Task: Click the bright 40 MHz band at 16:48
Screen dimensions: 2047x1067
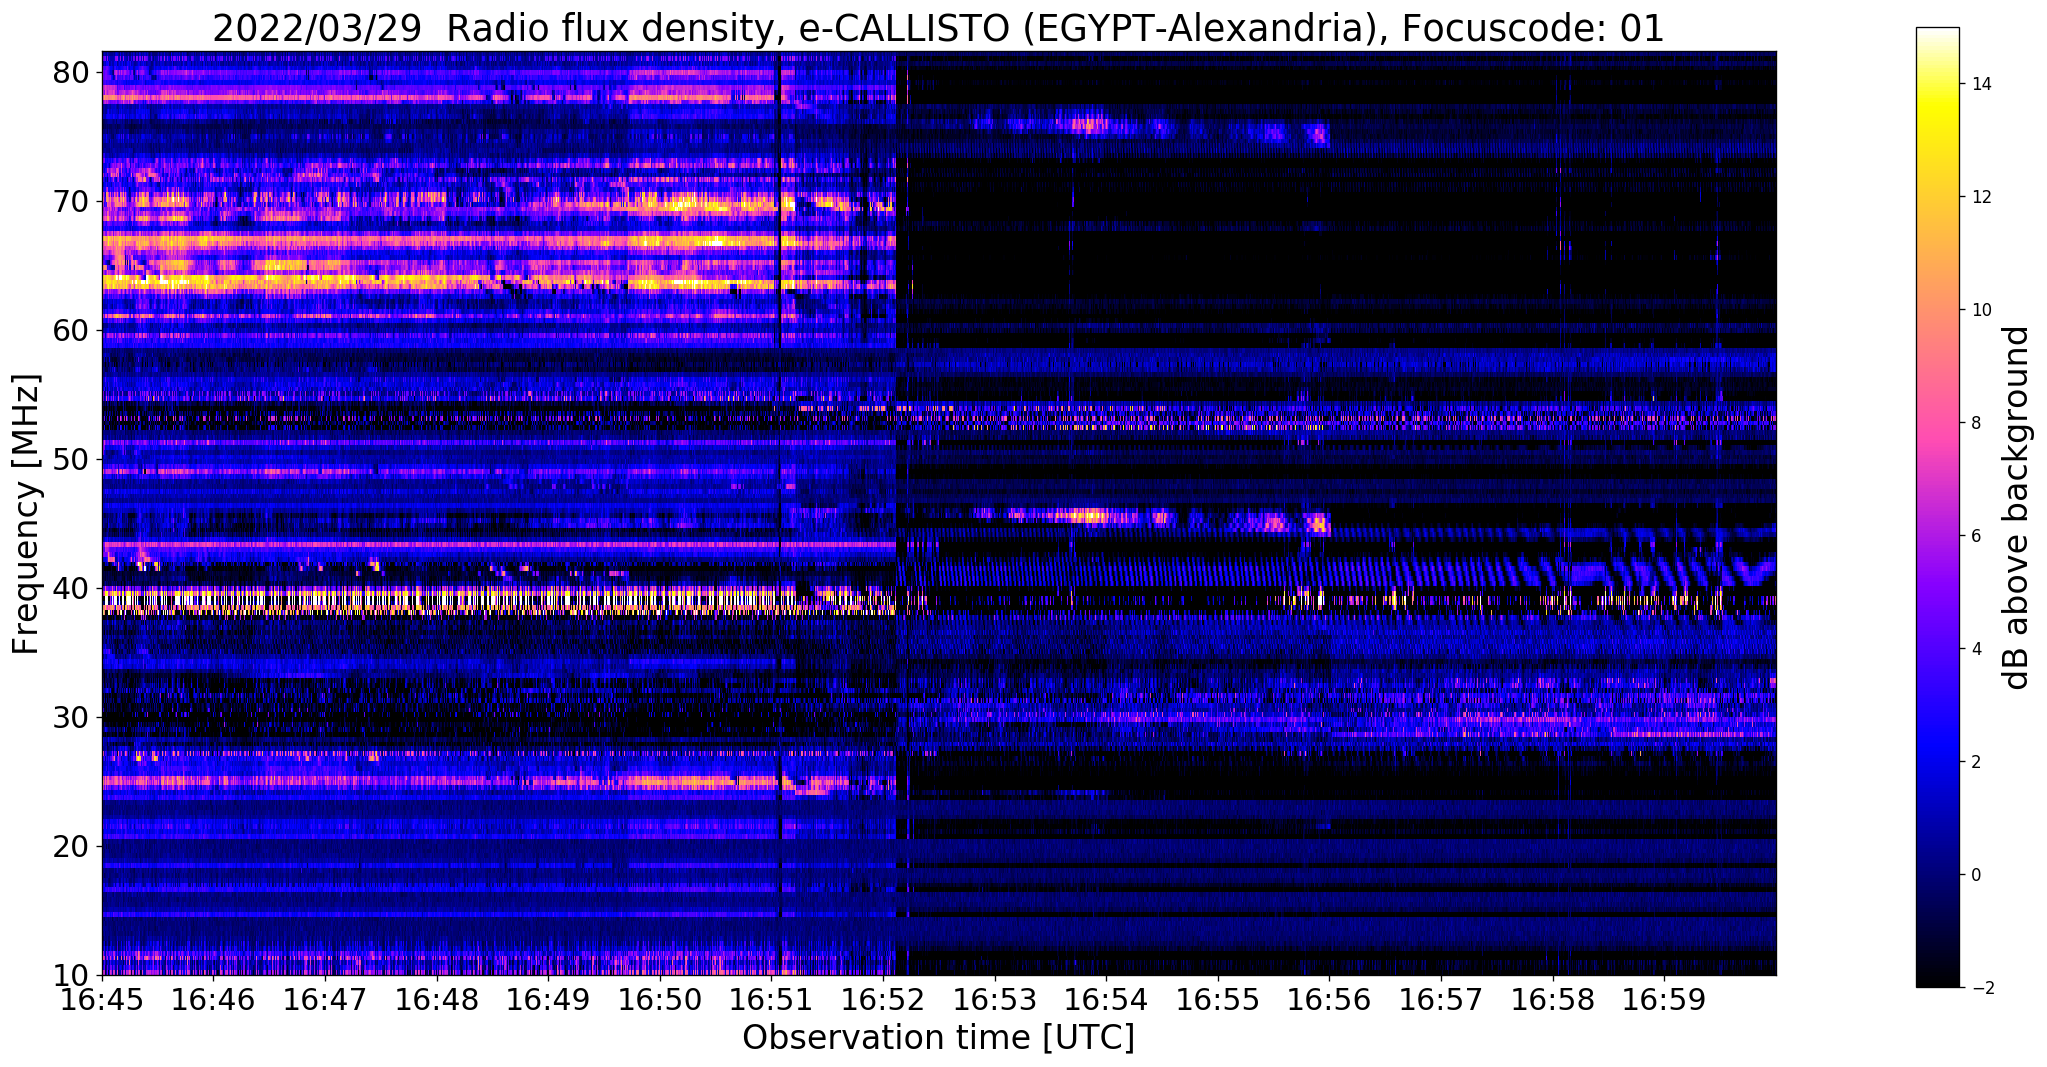Action: point(437,601)
